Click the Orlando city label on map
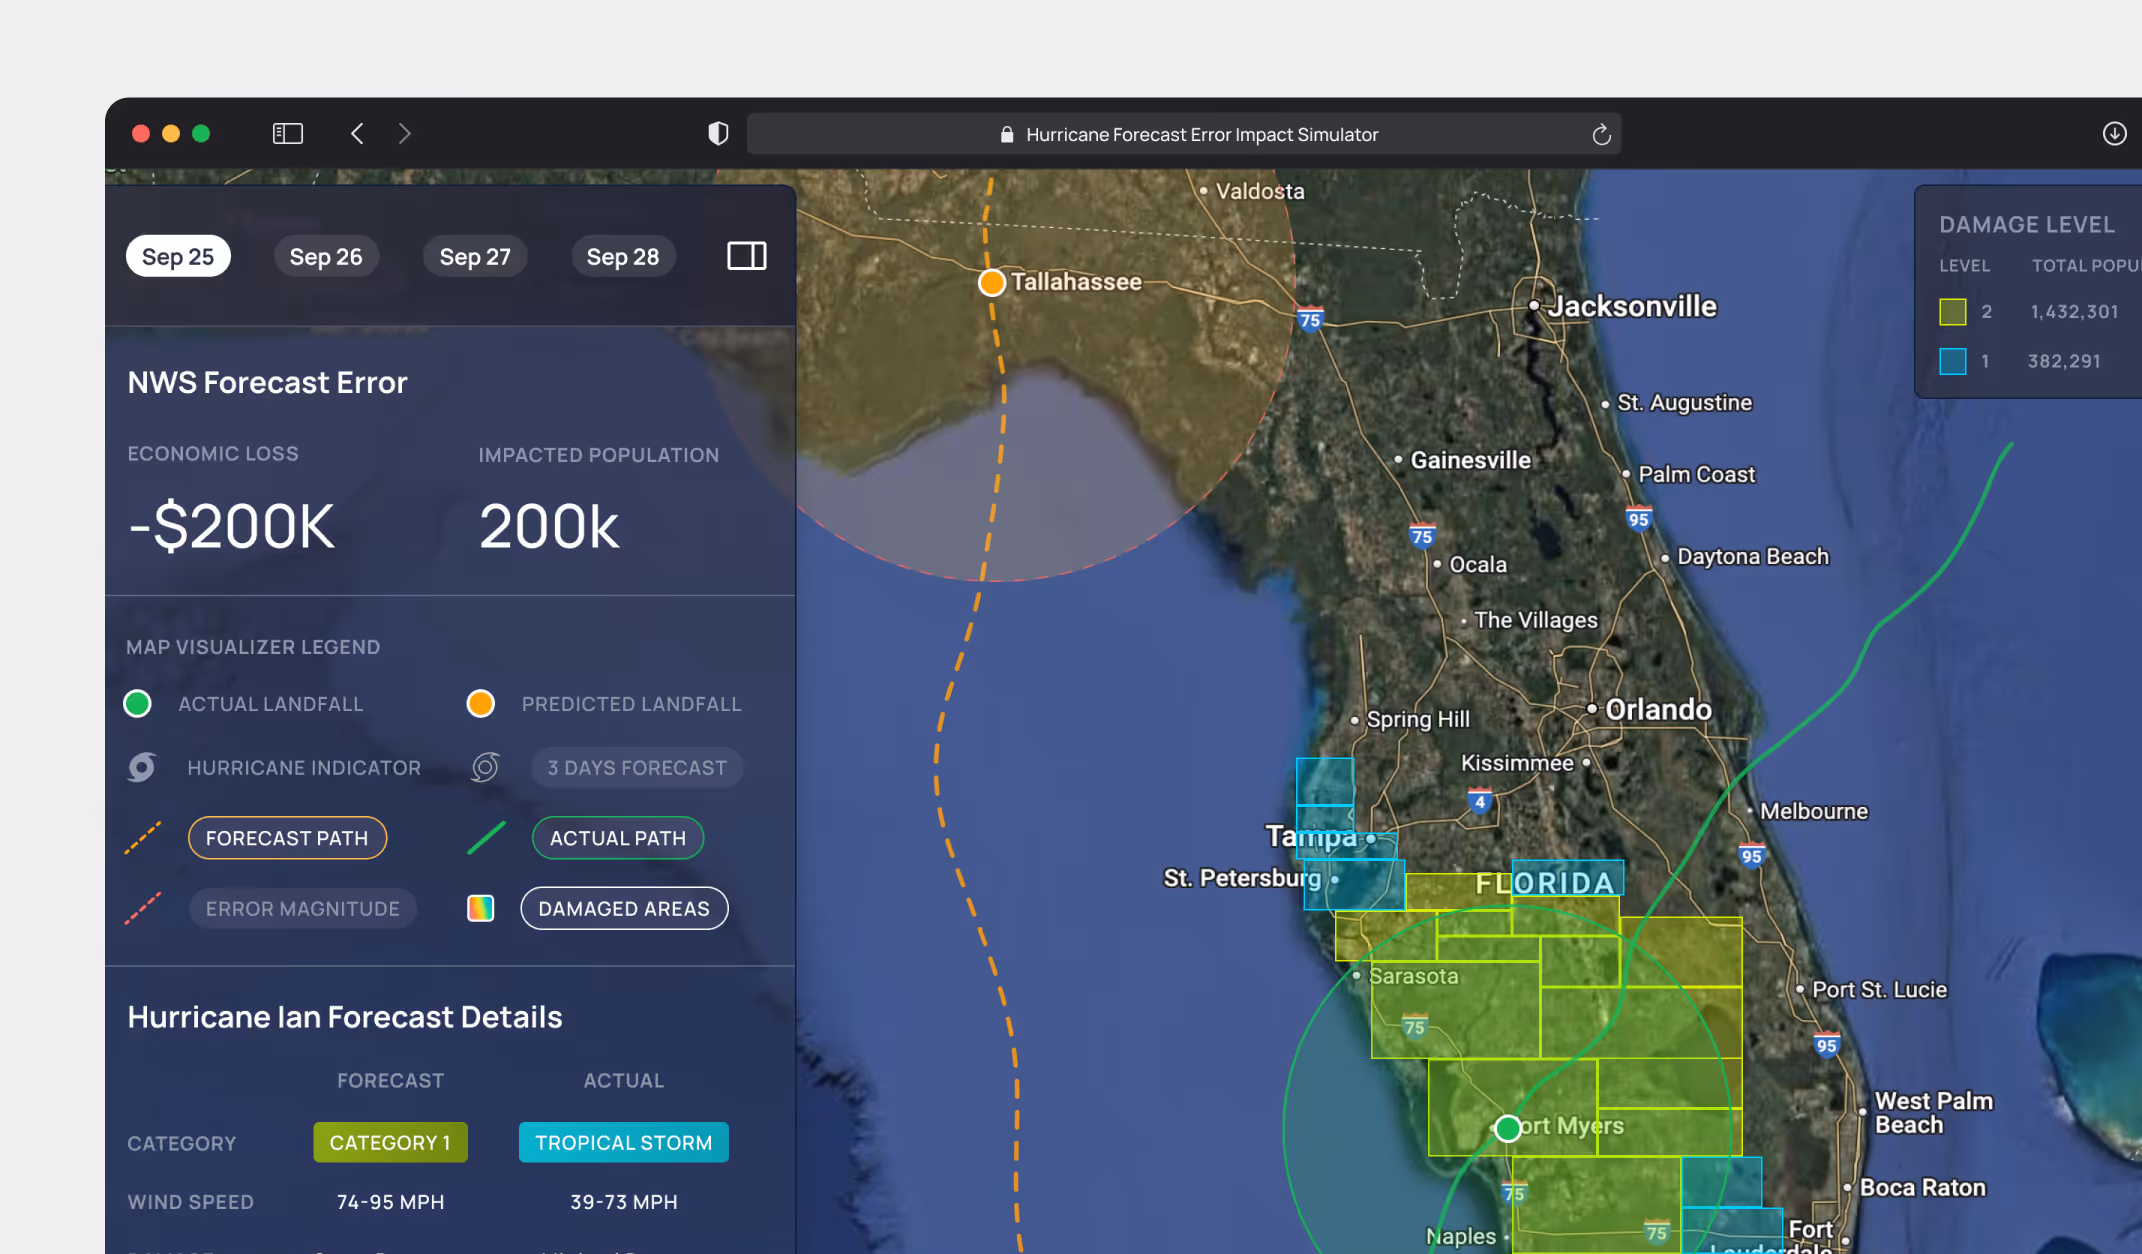This screenshot has width=2142, height=1254. (1659, 709)
